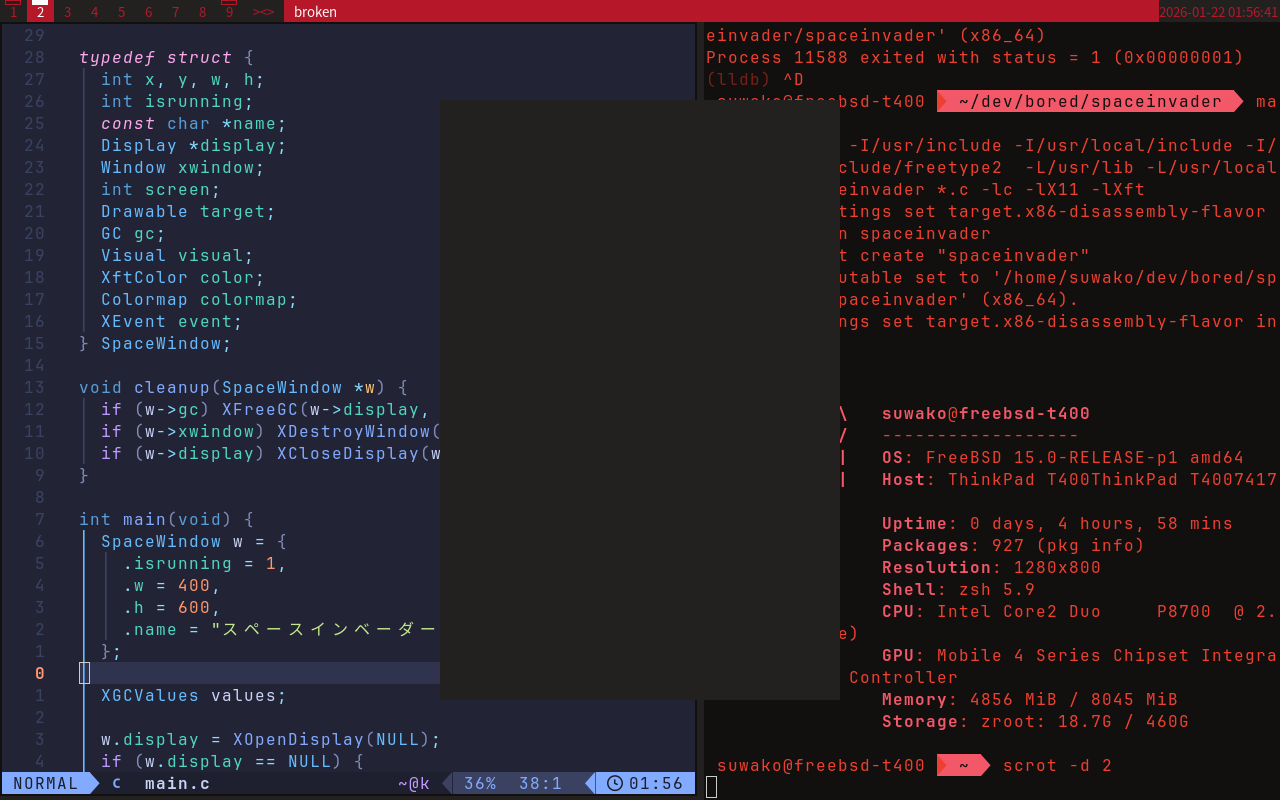Image resolution: width=1280 pixels, height=800 pixels.
Task: Click the 'broken' window title in bar
Action: coord(315,12)
